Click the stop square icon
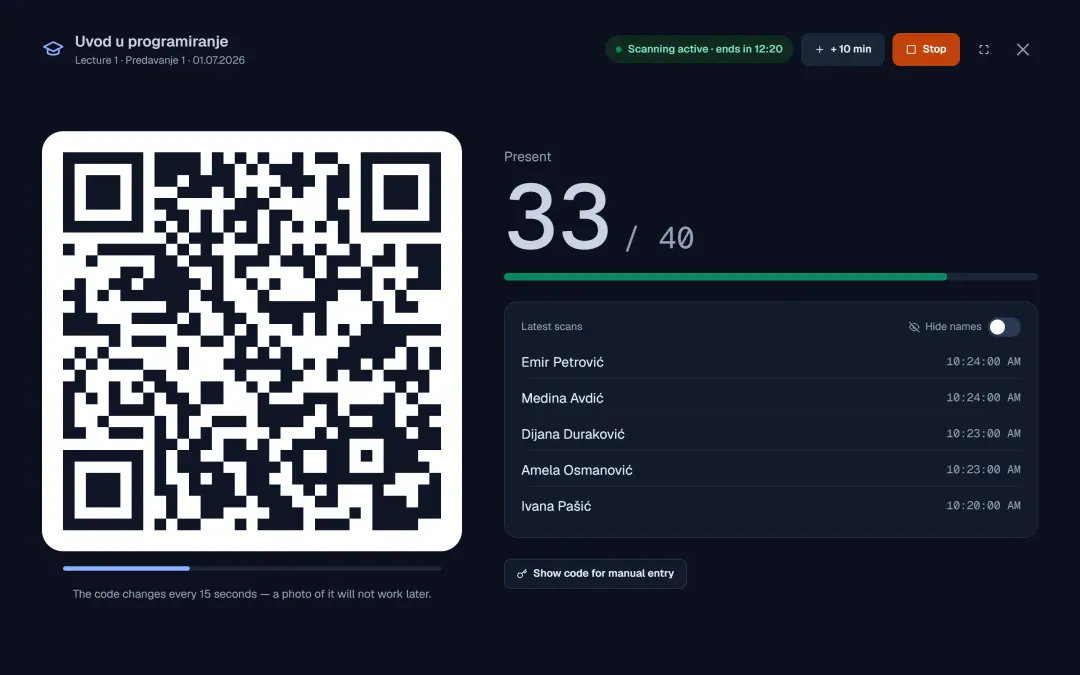1080x675 pixels. click(x=911, y=50)
